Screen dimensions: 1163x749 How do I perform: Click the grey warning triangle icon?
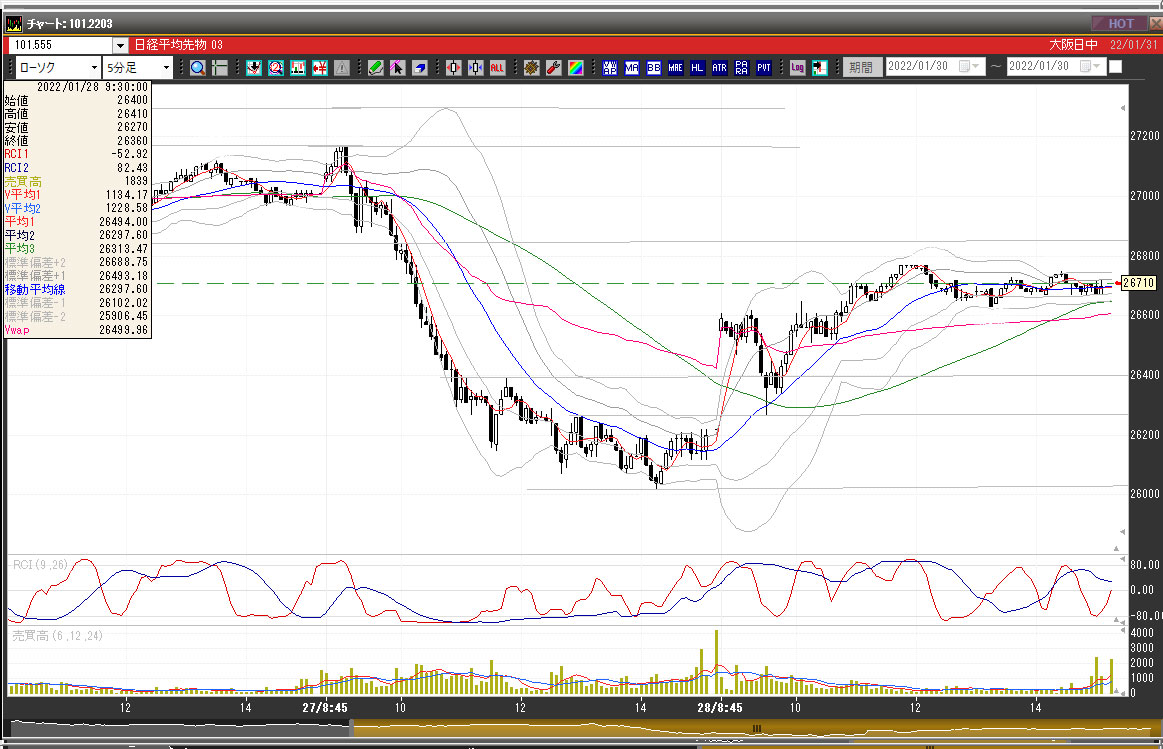(342, 67)
